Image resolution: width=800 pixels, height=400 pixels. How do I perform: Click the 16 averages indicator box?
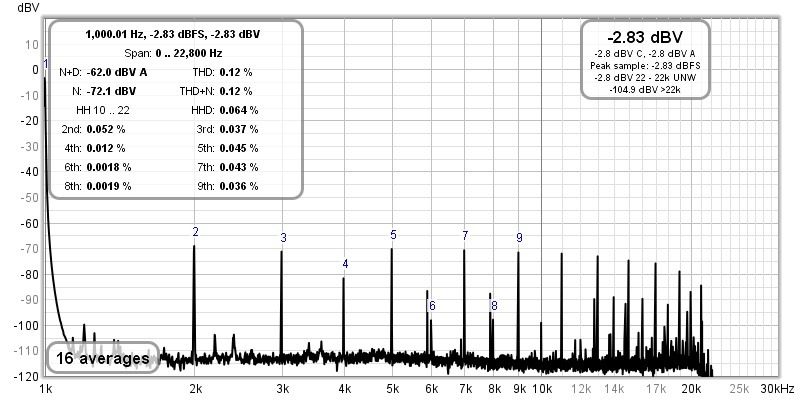pyautogui.click(x=103, y=358)
